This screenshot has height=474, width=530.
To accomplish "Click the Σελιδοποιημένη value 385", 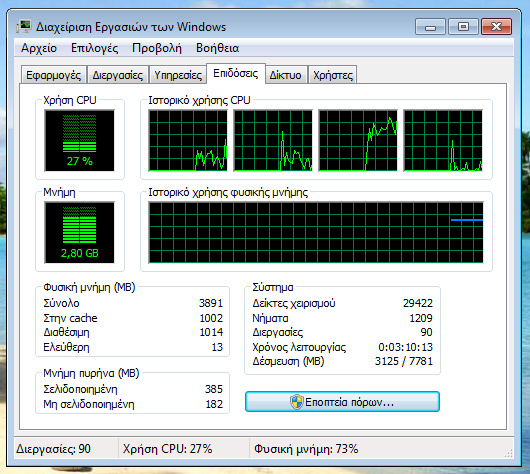I will coord(214,389).
